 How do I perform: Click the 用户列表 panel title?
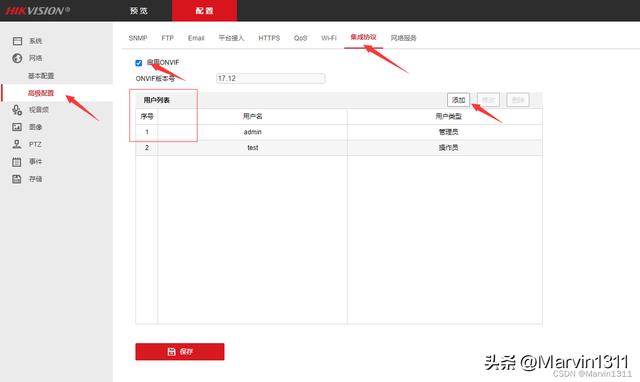(x=157, y=100)
